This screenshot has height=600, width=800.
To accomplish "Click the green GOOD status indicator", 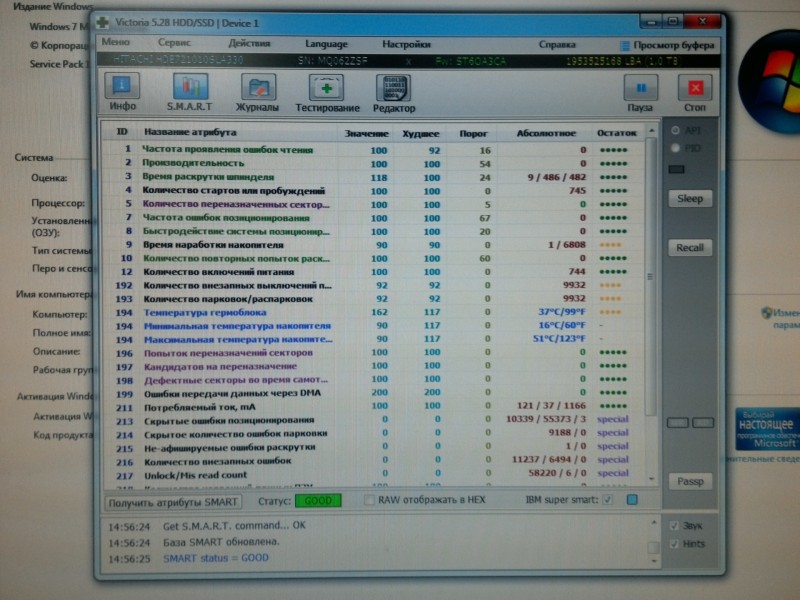I will [318, 501].
